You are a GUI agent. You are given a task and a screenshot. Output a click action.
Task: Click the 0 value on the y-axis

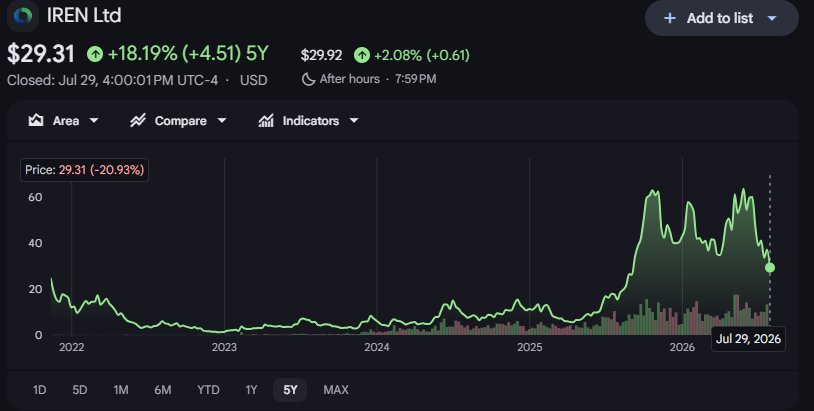tap(39, 335)
